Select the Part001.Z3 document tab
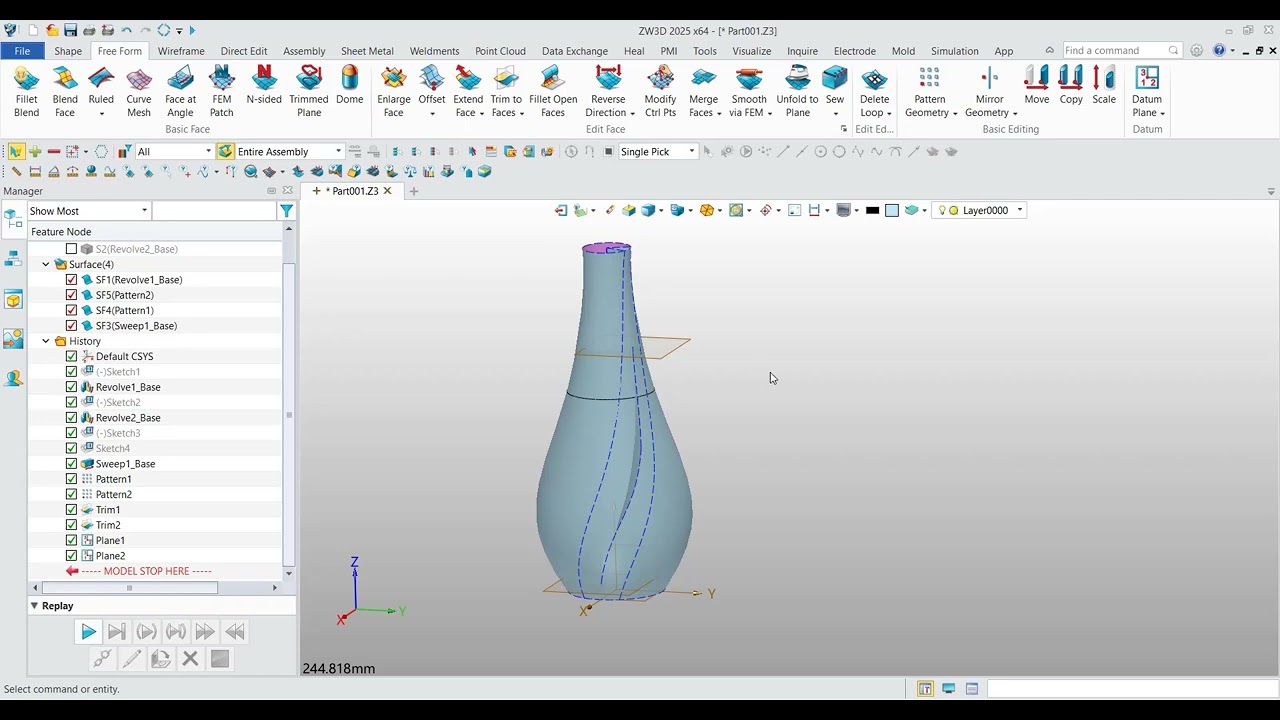The height and width of the screenshot is (720, 1280). [355, 191]
